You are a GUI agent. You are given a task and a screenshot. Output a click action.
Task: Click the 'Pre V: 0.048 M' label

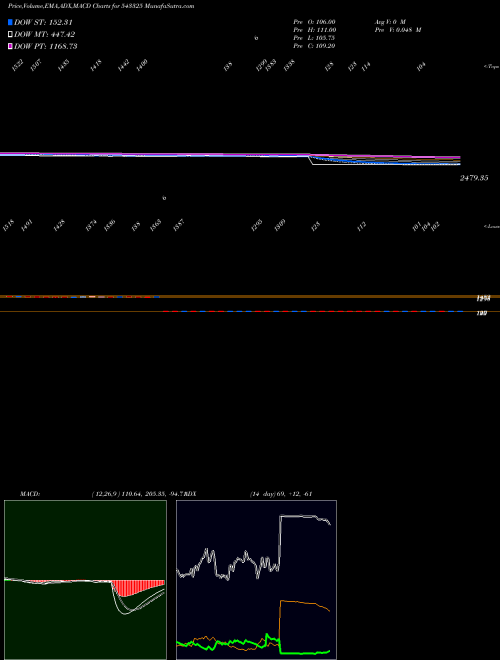tap(398, 30)
